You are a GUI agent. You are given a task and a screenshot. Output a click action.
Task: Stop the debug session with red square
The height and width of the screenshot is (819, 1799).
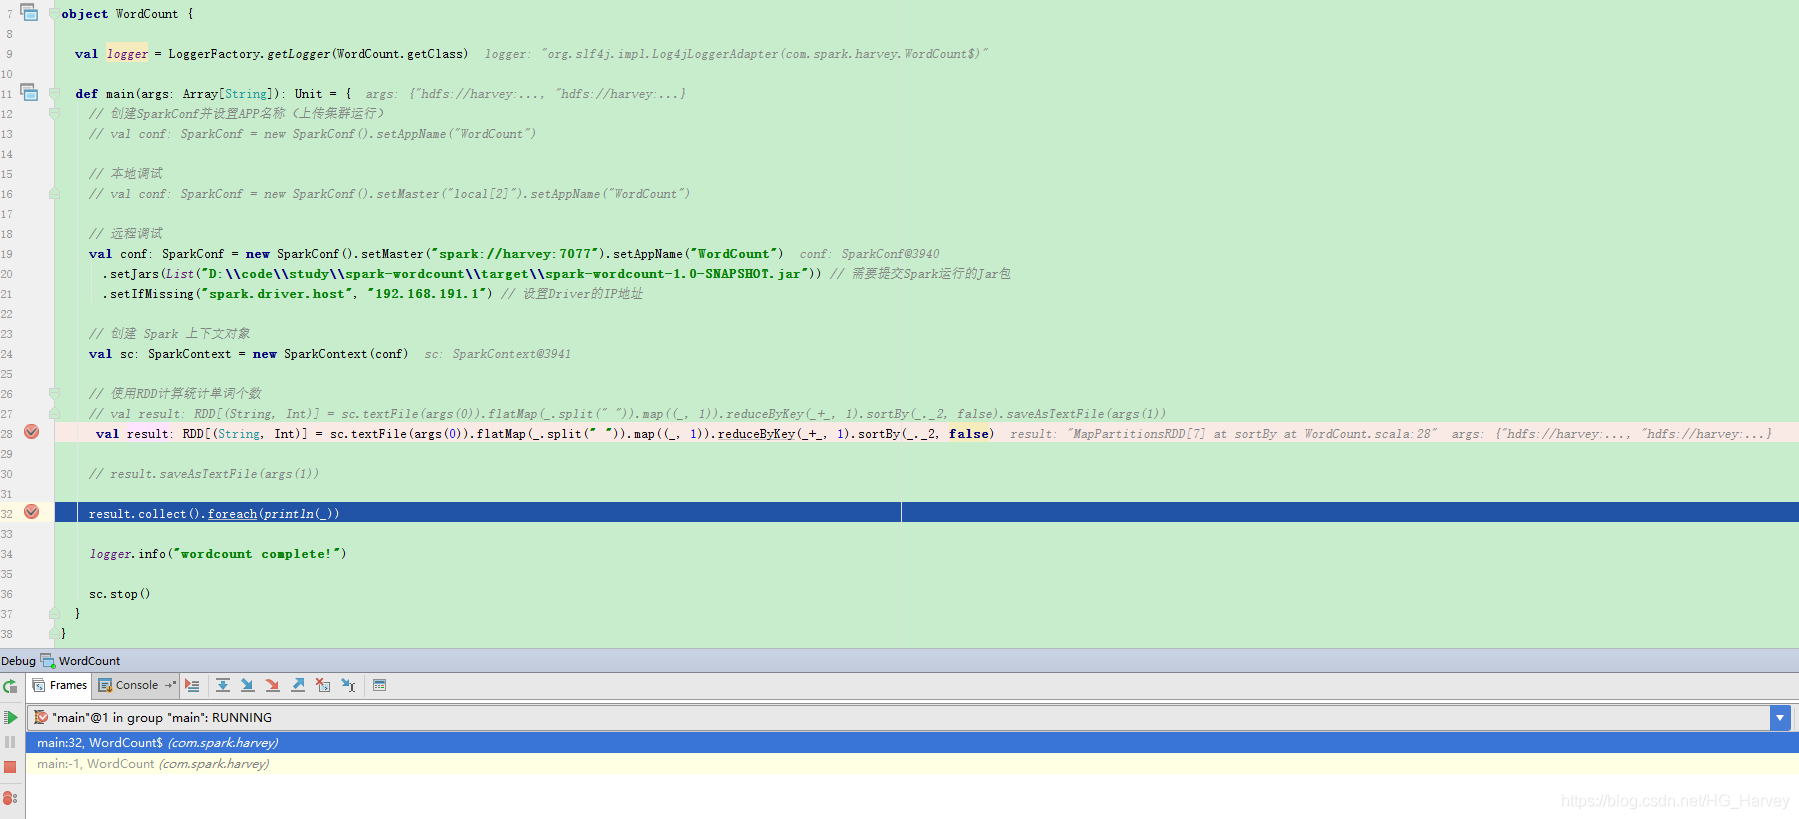[10, 767]
